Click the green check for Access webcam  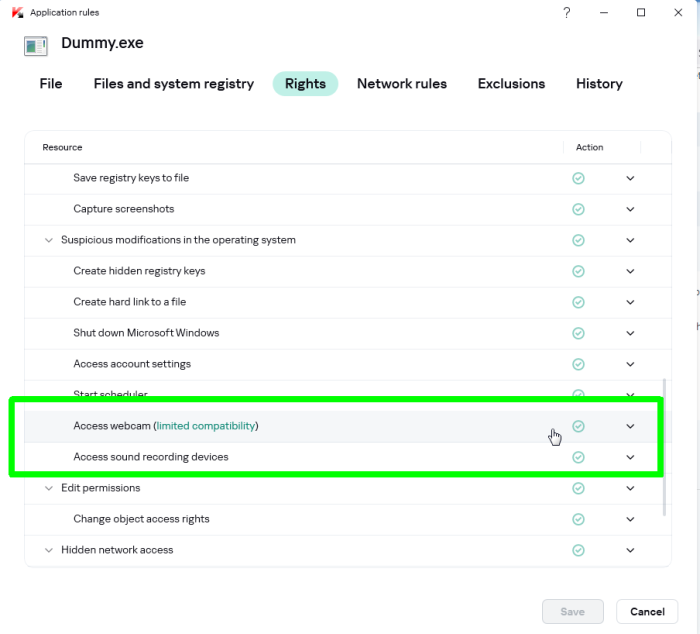(x=578, y=426)
